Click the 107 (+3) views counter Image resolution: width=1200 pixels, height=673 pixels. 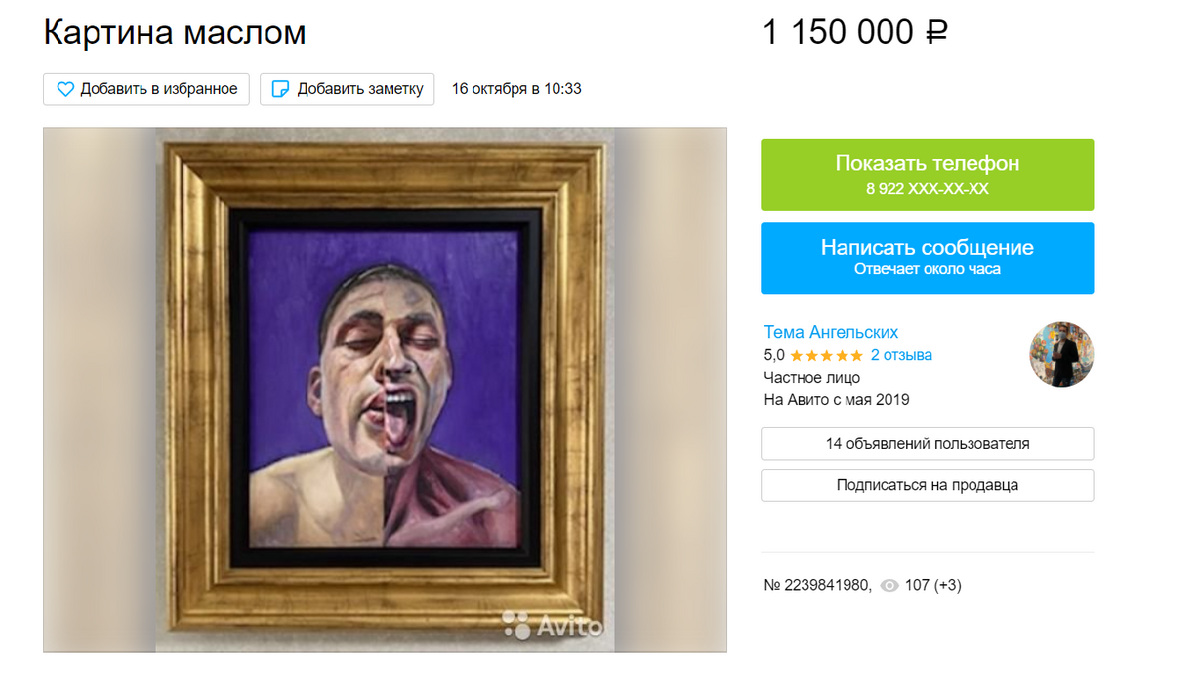click(x=933, y=586)
